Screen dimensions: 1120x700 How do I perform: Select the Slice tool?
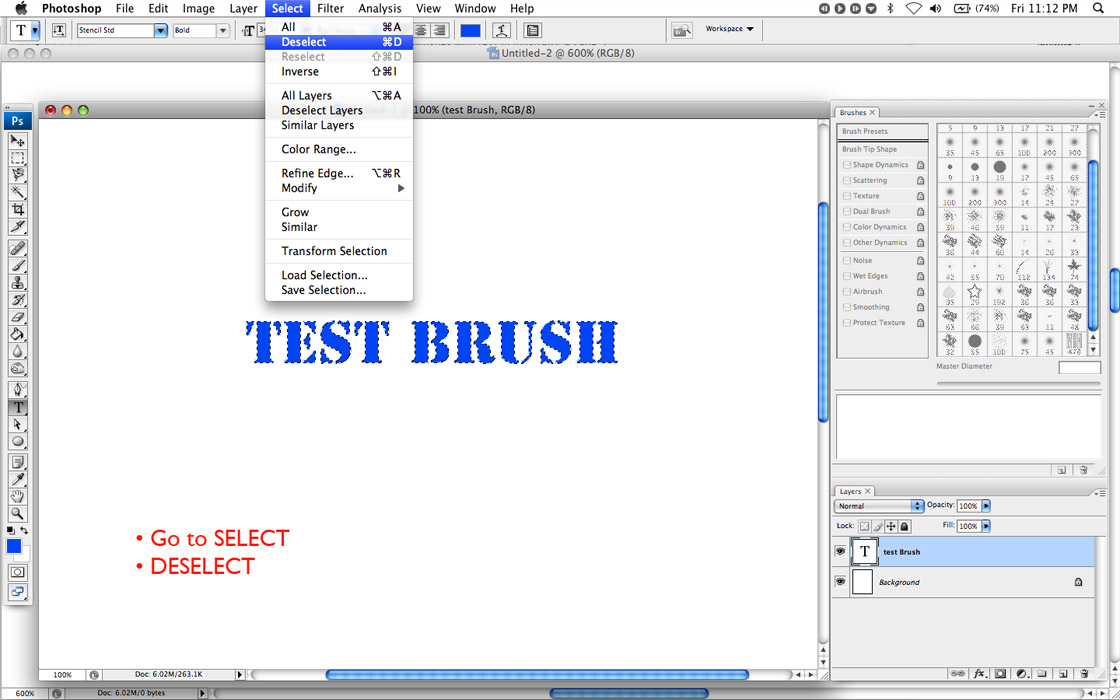[18, 226]
